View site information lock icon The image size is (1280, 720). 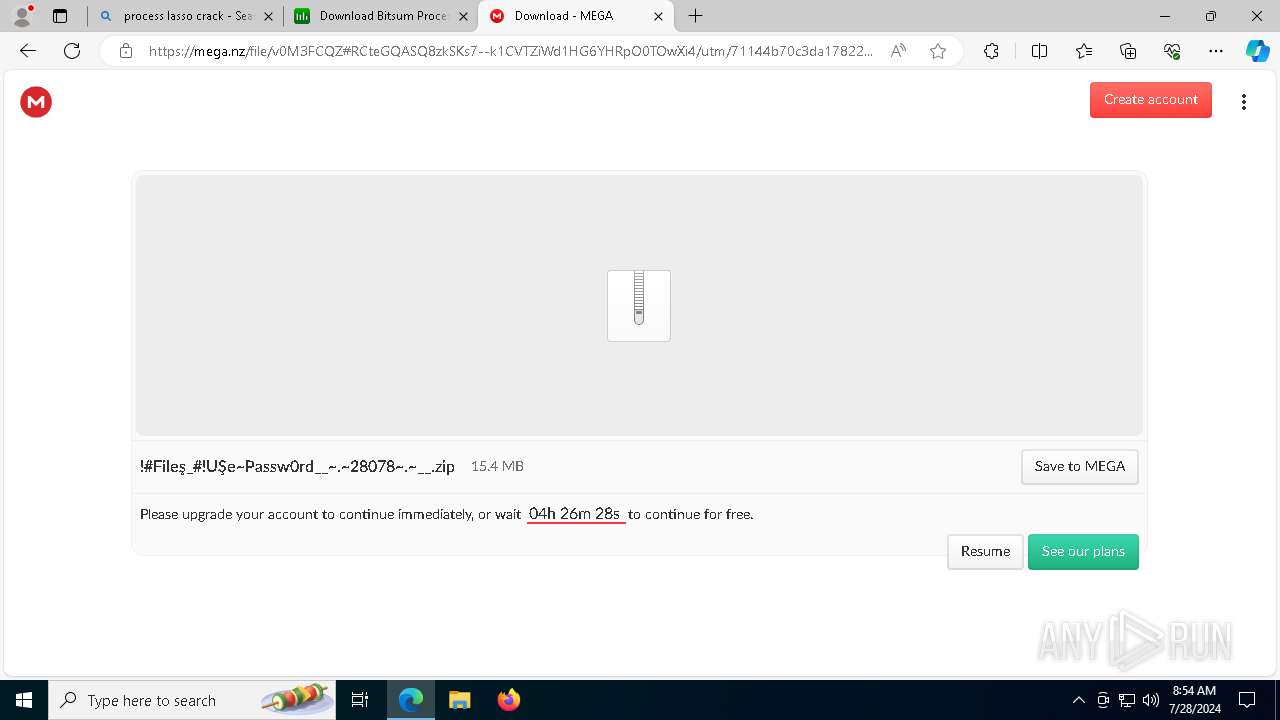[125, 51]
